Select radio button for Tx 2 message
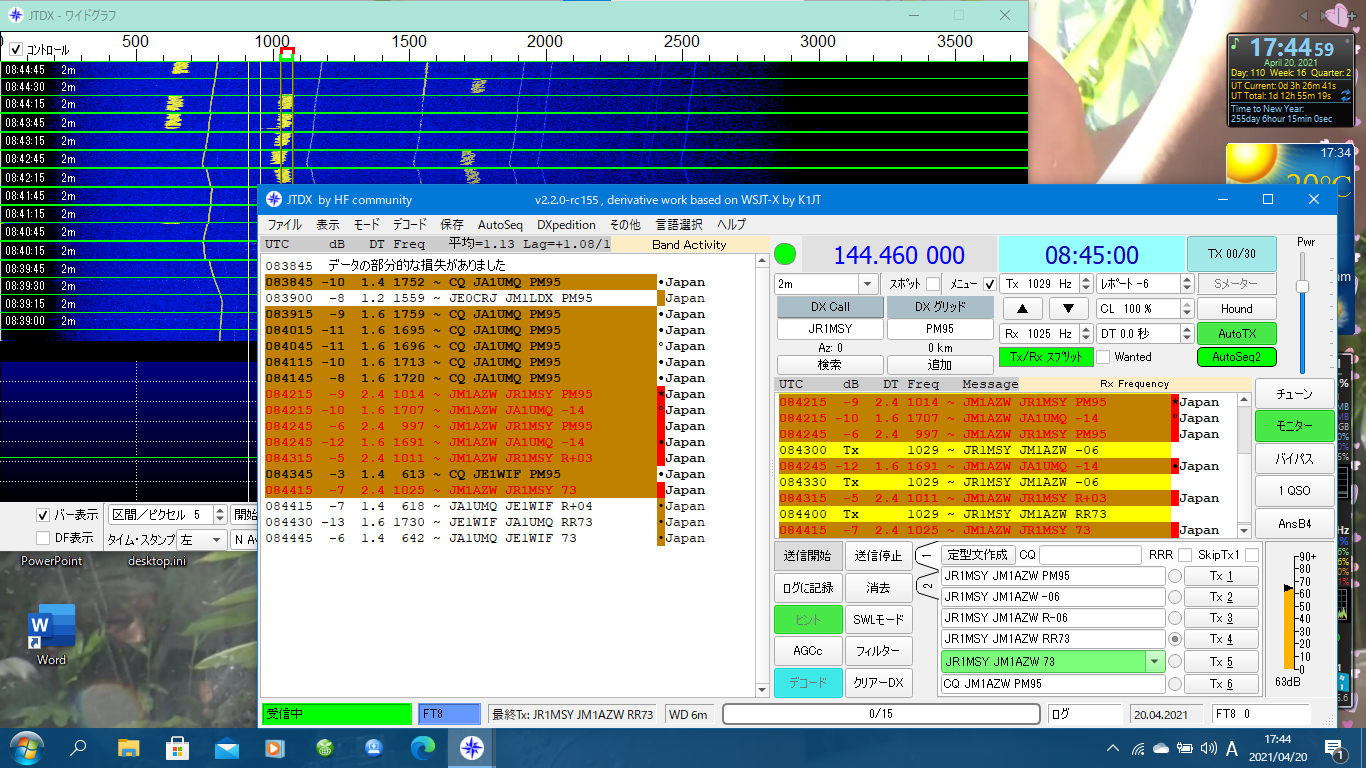The image size is (1366, 768). (x=1175, y=597)
